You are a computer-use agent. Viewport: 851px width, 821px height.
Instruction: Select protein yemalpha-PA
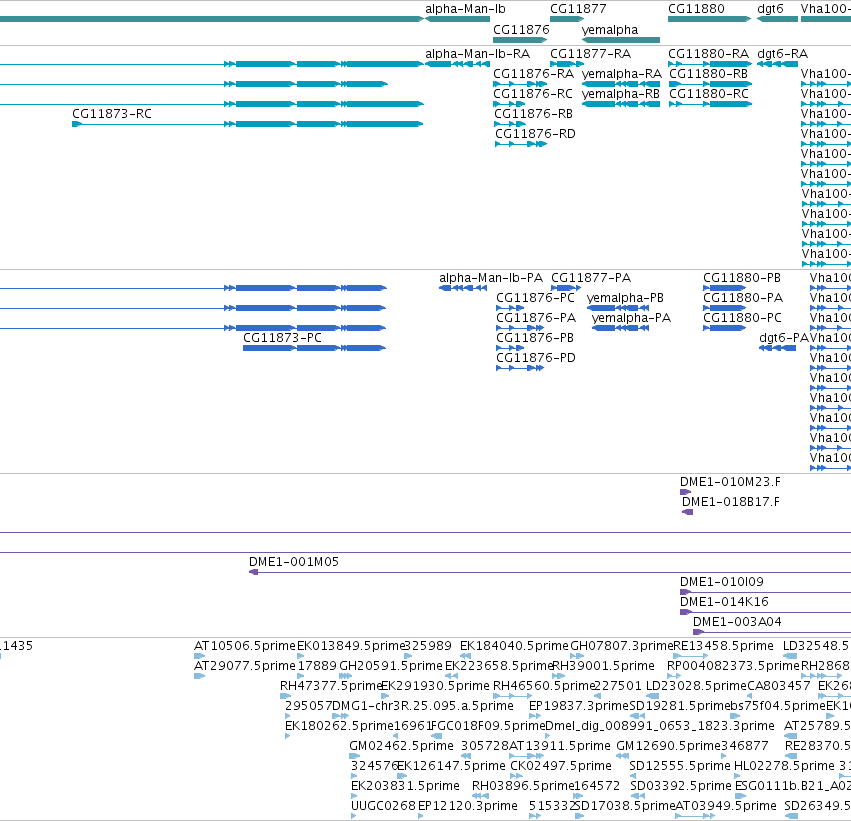coord(631,318)
